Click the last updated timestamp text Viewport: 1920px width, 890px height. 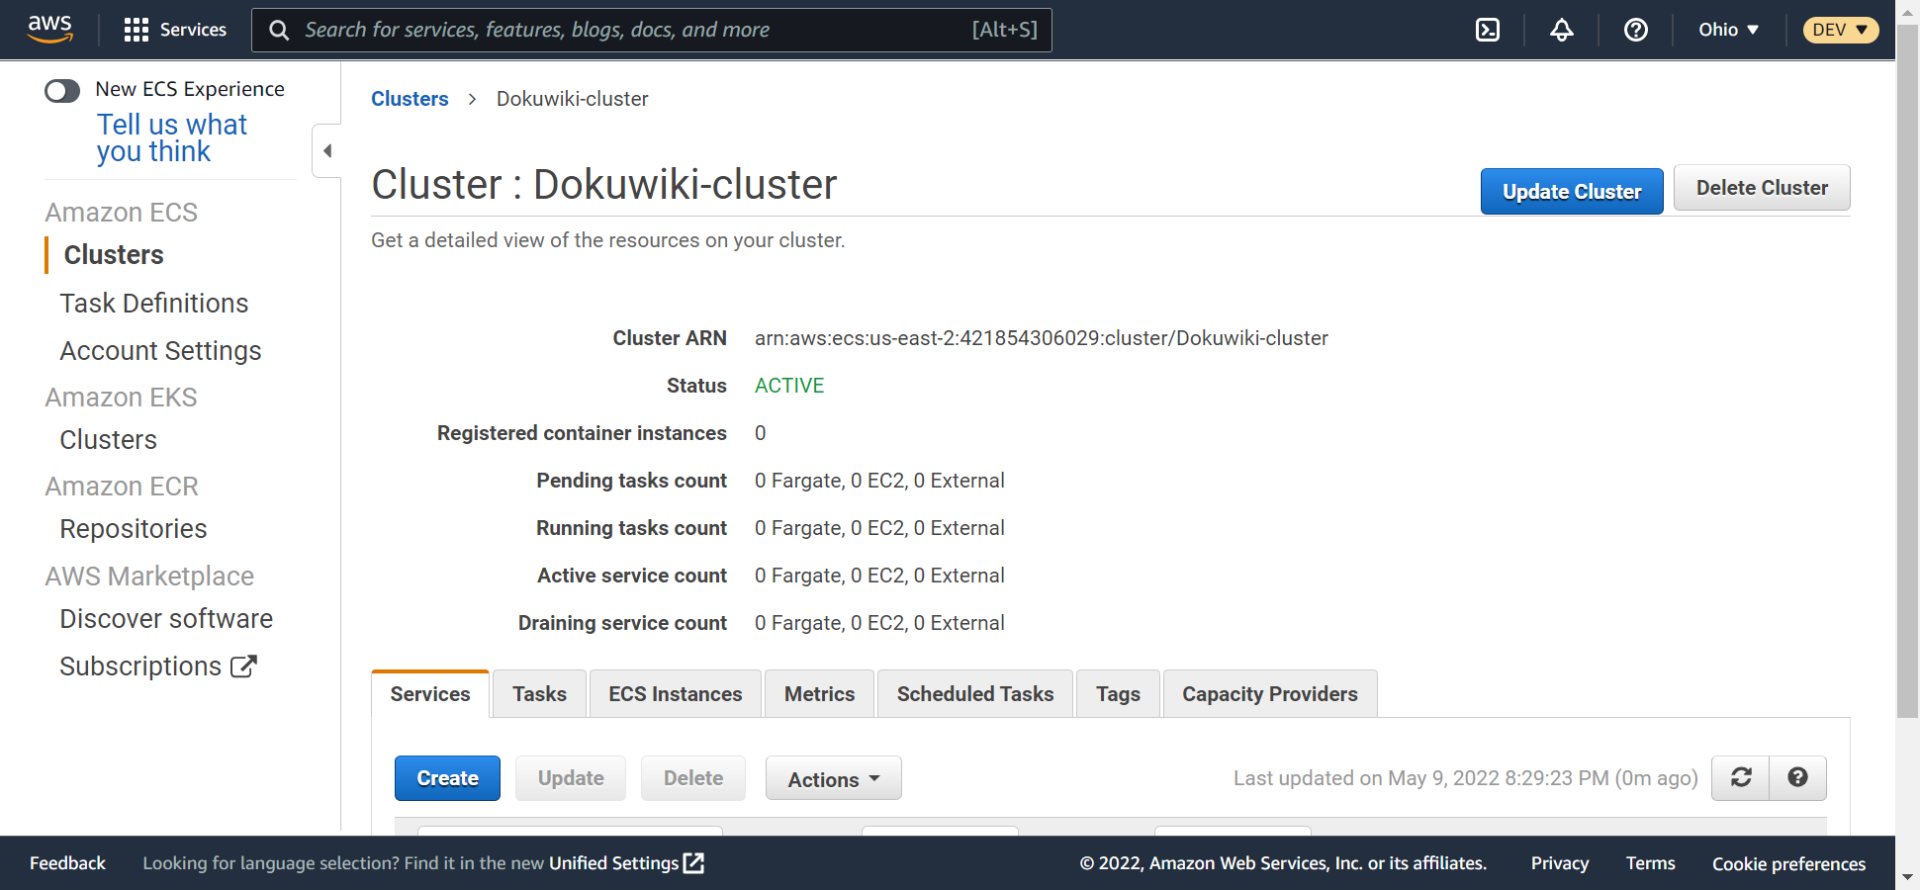1465,778
